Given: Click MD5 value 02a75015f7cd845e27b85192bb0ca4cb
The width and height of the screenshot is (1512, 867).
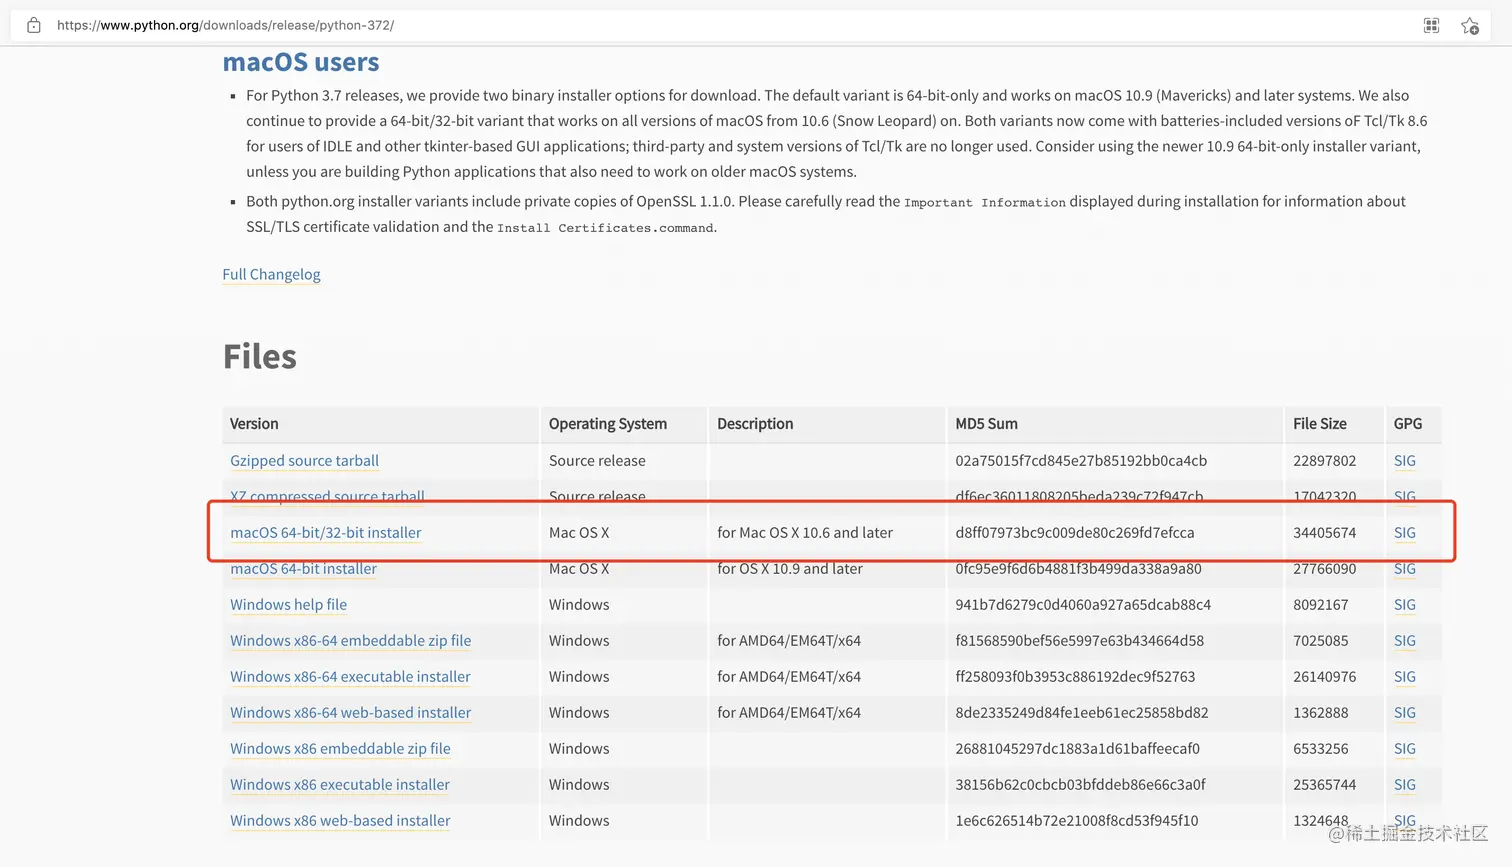Looking at the screenshot, I should (1081, 461).
